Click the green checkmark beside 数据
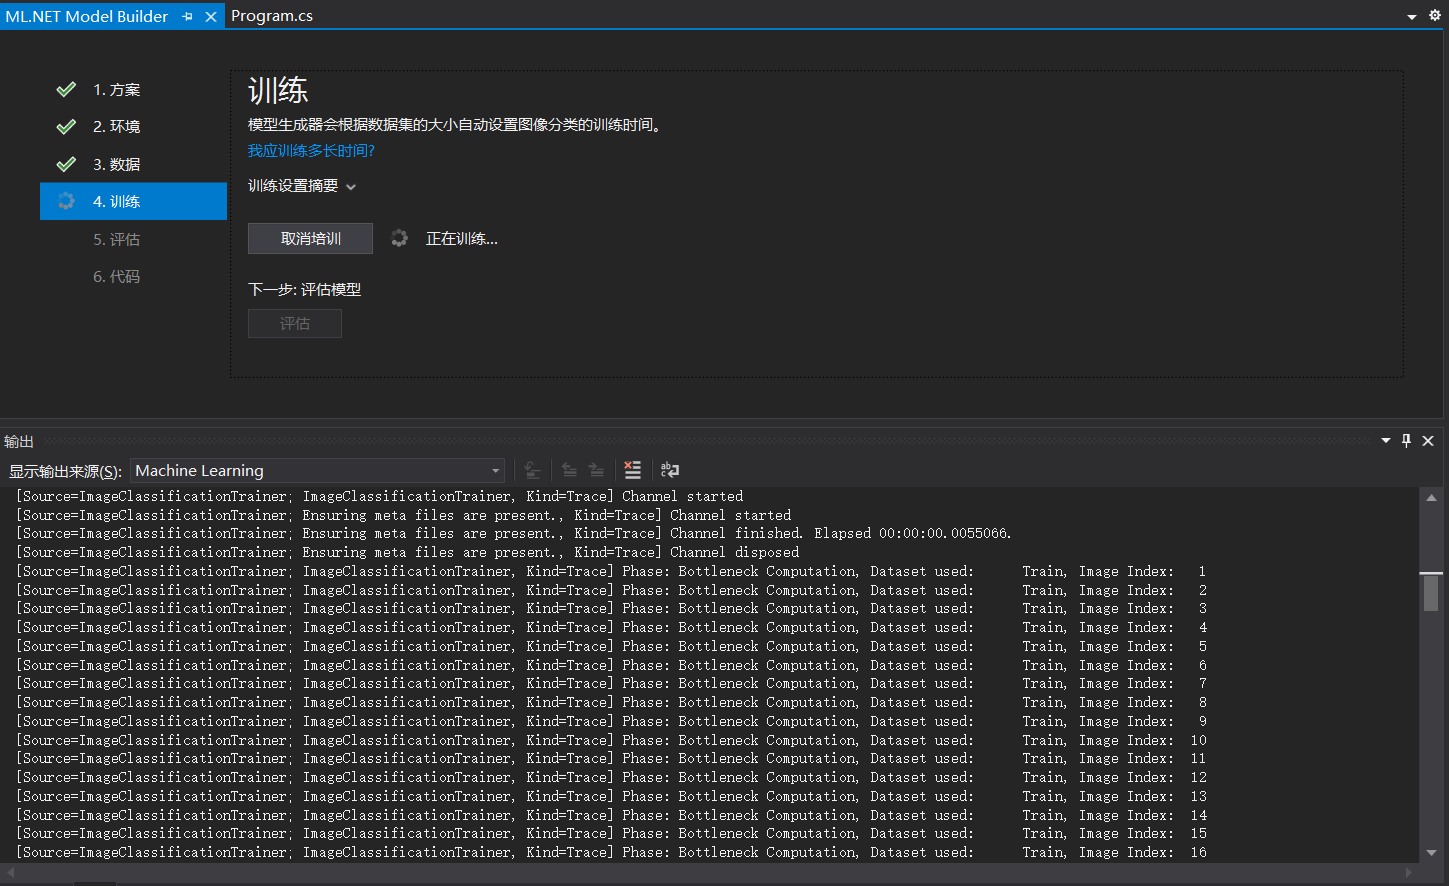The image size is (1449, 886). pyautogui.click(x=66, y=164)
